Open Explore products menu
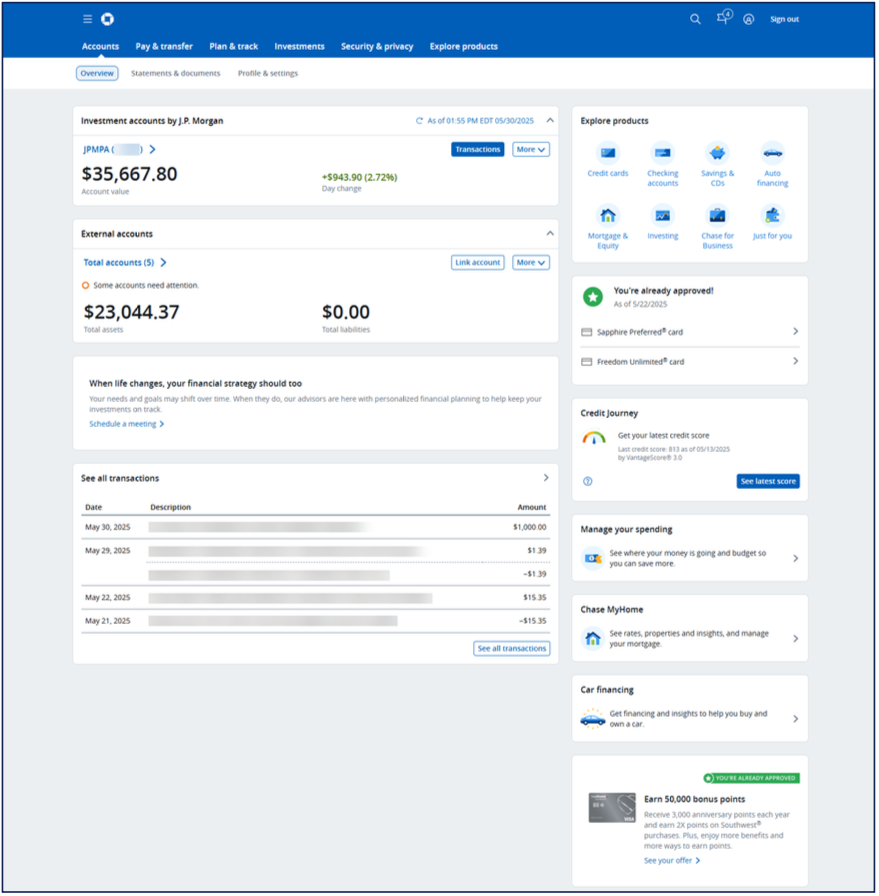This screenshot has width=879, height=896. 465,47
